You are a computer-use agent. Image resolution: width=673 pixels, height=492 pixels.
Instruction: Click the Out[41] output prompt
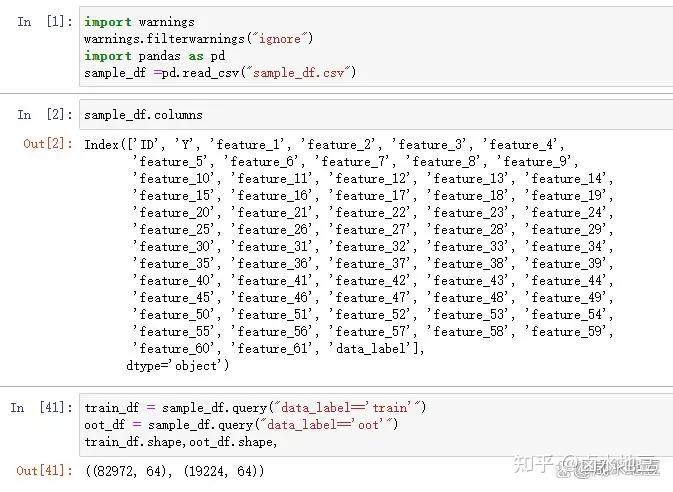(x=44, y=469)
